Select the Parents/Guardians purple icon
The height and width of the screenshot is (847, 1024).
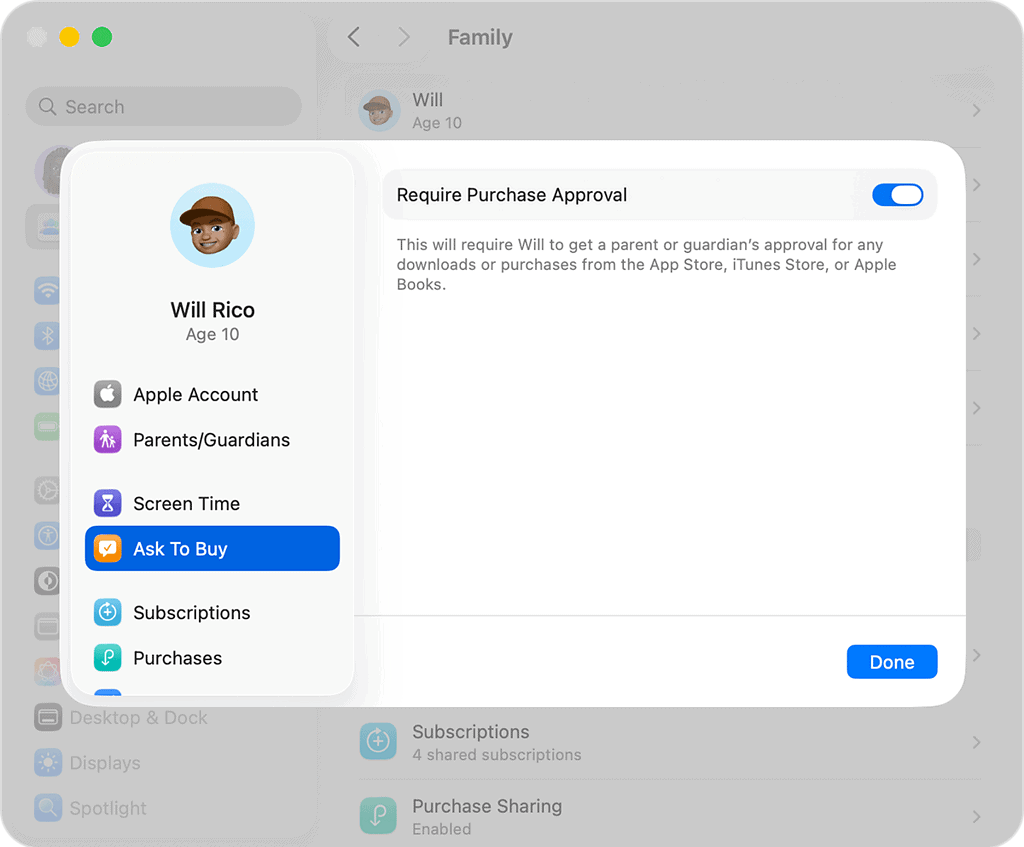click(107, 439)
